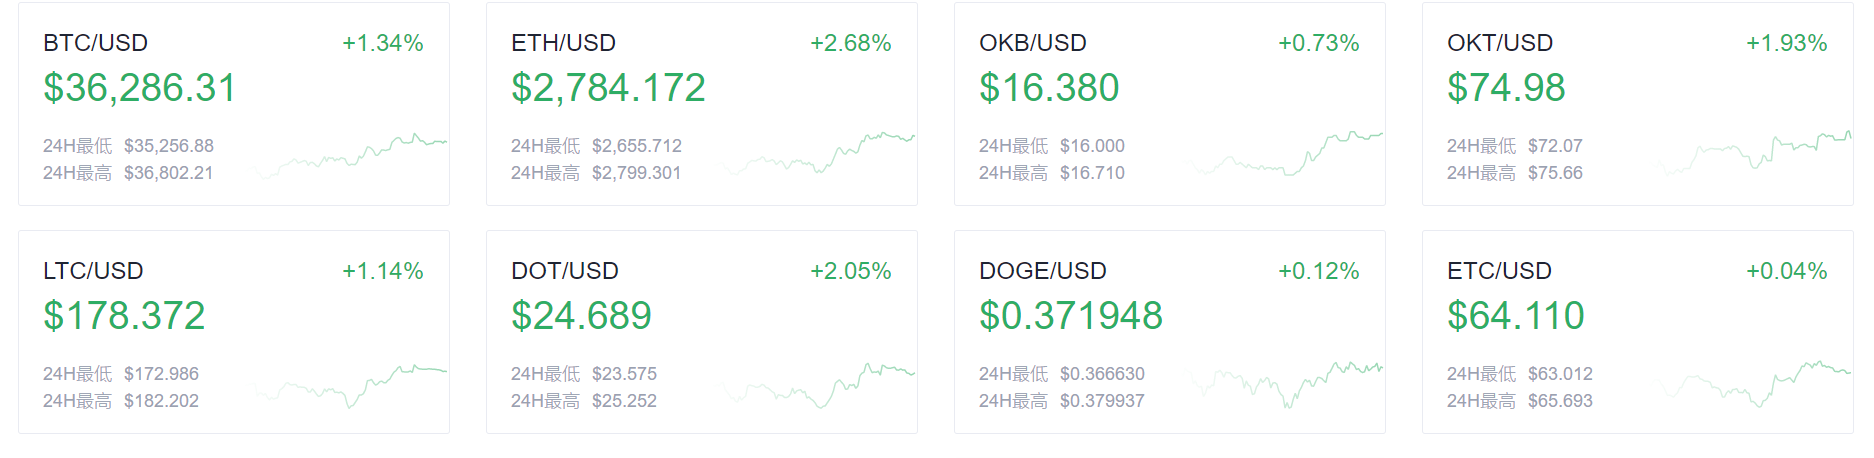This screenshot has width=1874, height=458.
Task: Click the $178.372 Litecoin price
Action: (124, 316)
